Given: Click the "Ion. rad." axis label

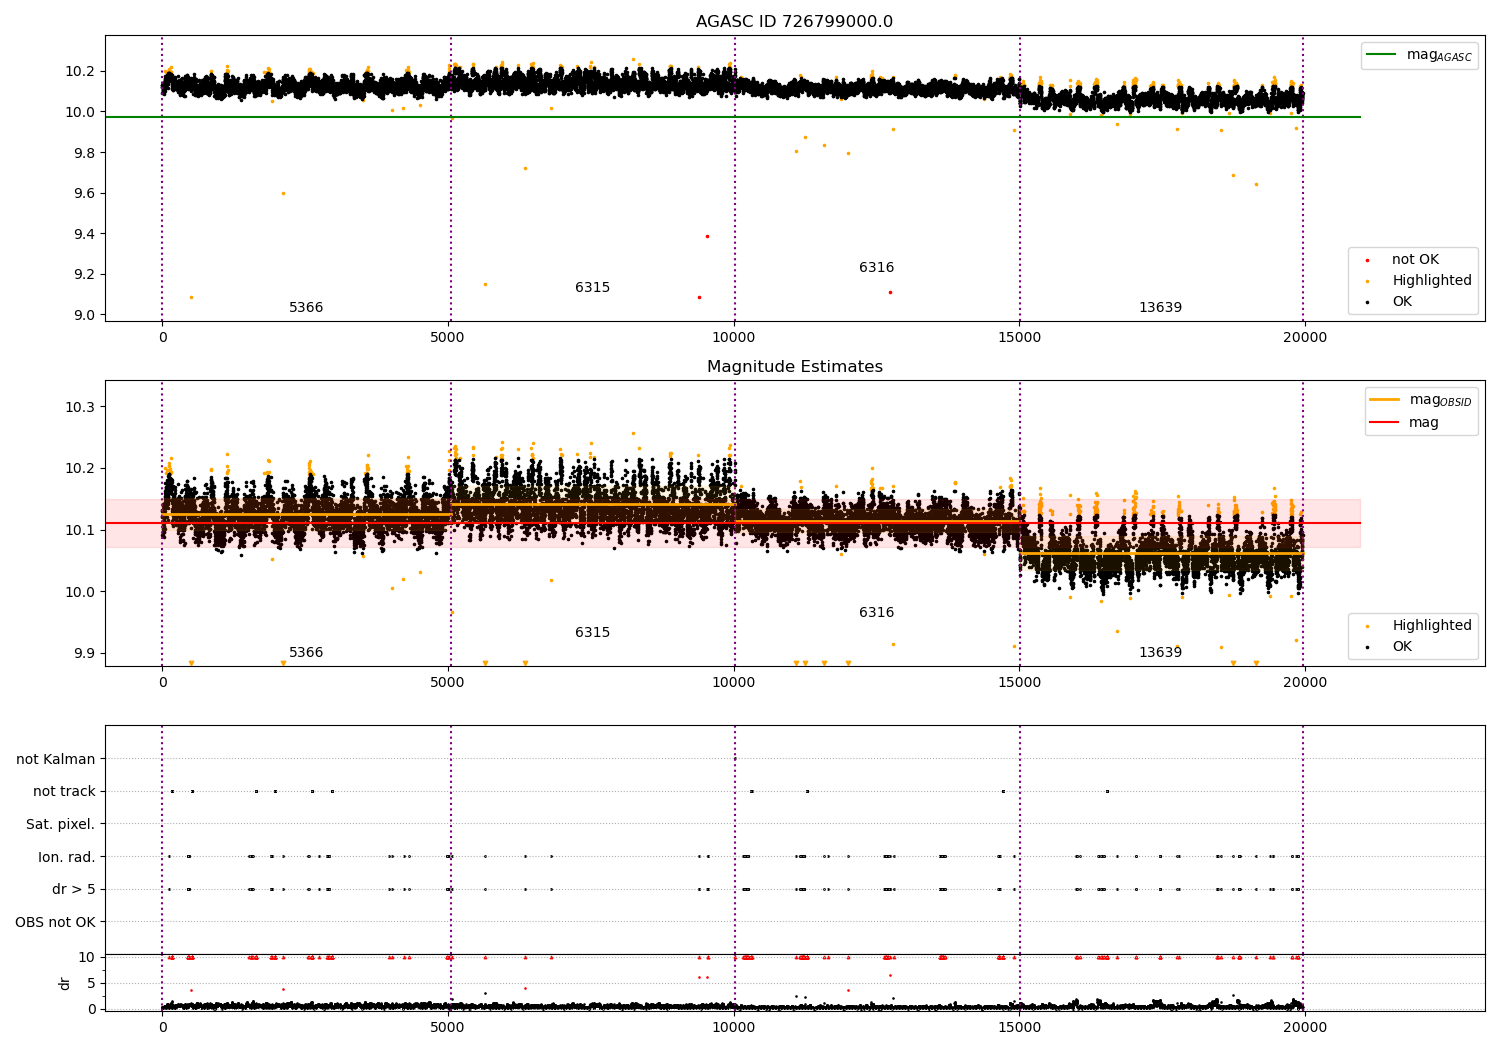Looking at the screenshot, I should (67, 858).
